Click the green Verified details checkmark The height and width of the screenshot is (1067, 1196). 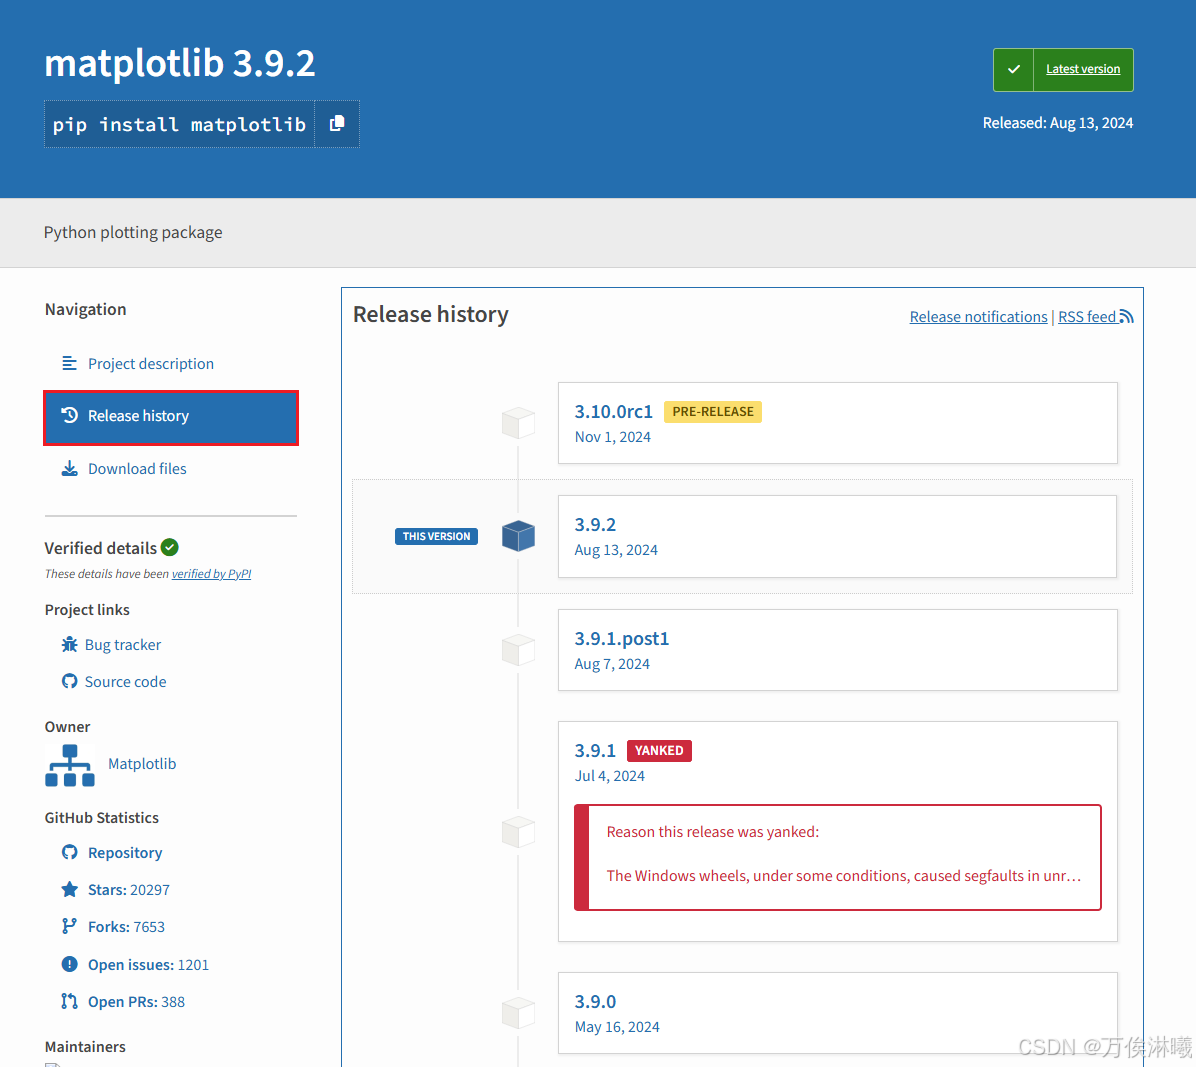170,548
